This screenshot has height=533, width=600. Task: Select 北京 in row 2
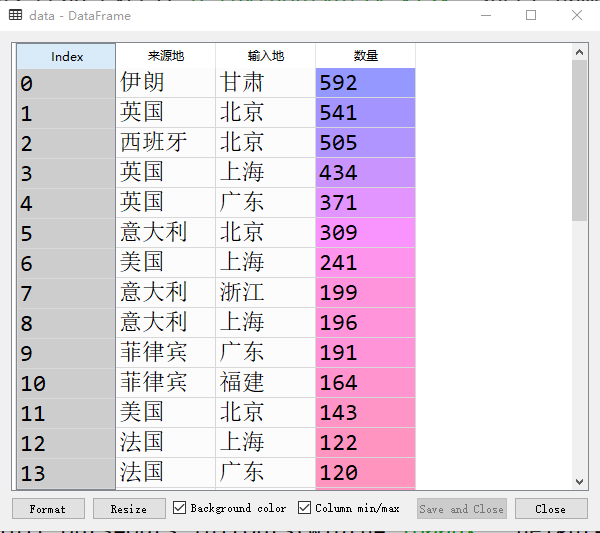tap(266, 143)
